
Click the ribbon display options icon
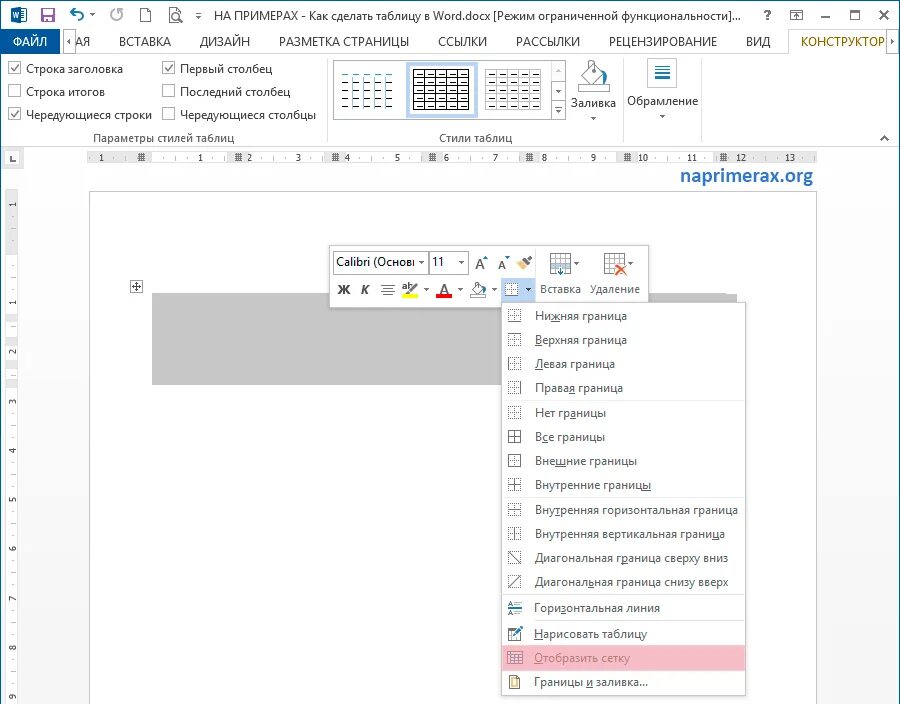pyautogui.click(x=796, y=15)
